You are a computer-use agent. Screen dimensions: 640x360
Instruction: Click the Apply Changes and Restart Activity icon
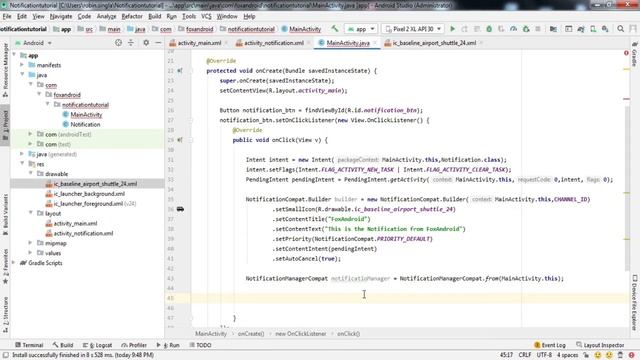point(464,29)
